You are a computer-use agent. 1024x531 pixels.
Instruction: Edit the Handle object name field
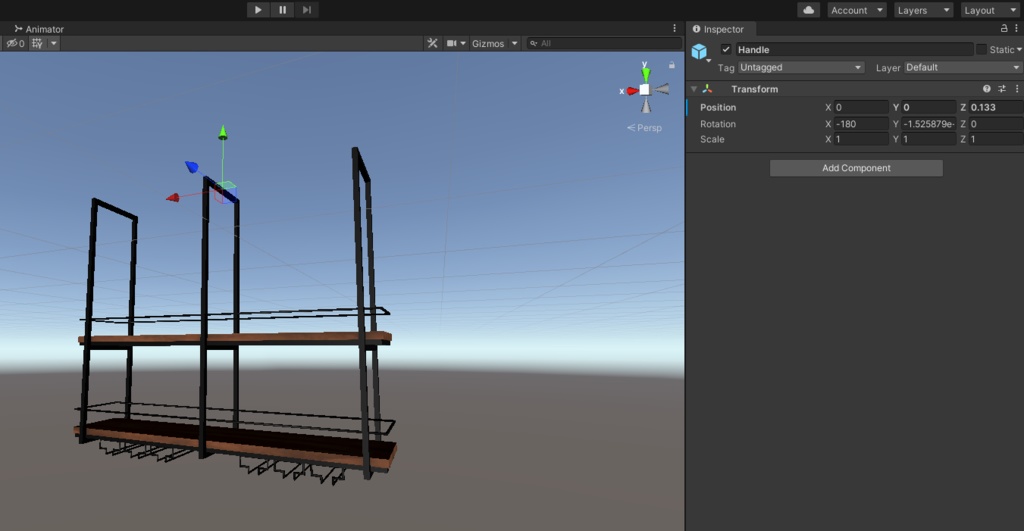854,50
